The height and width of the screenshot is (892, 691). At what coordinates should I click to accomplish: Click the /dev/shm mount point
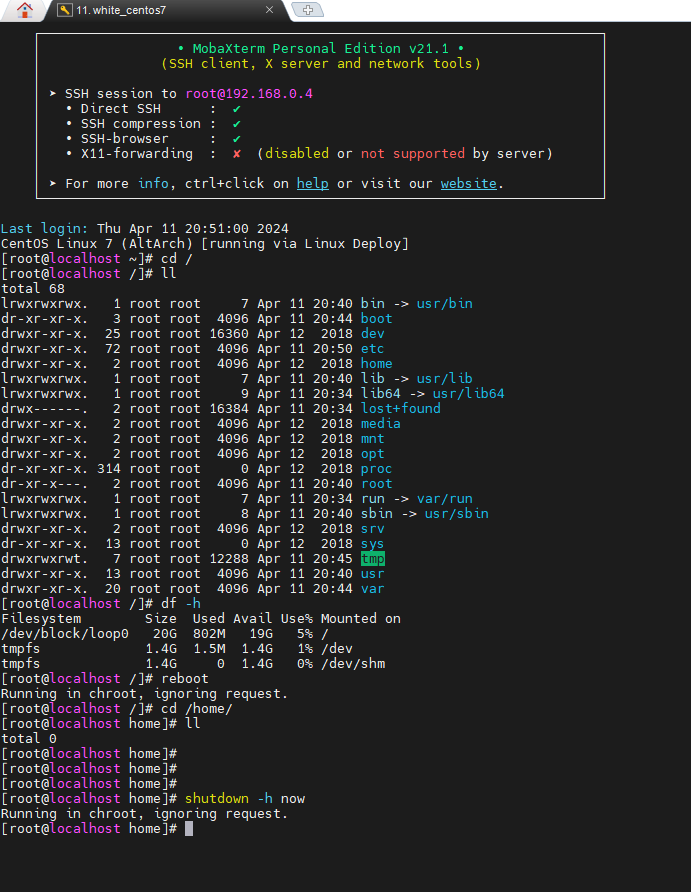pyautogui.click(x=353, y=664)
